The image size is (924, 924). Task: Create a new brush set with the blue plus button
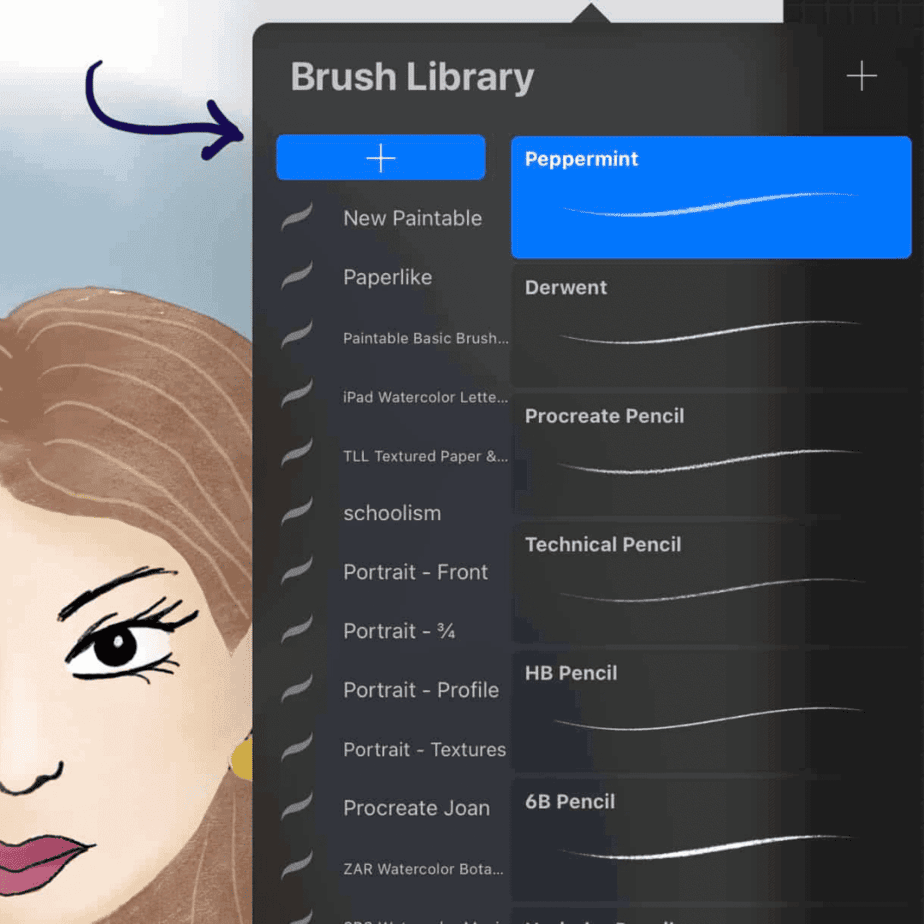click(x=381, y=158)
